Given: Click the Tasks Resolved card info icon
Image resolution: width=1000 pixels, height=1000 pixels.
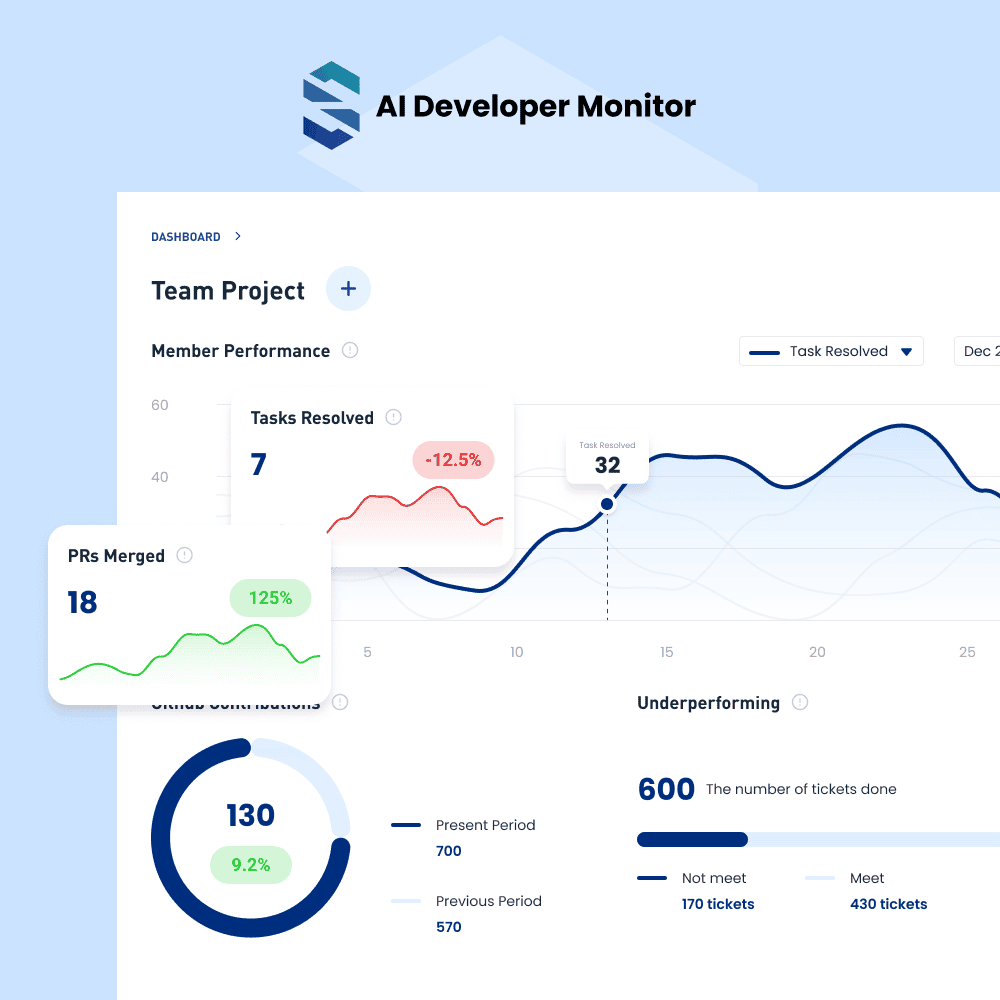Looking at the screenshot, I should click(x=392, y=417).
